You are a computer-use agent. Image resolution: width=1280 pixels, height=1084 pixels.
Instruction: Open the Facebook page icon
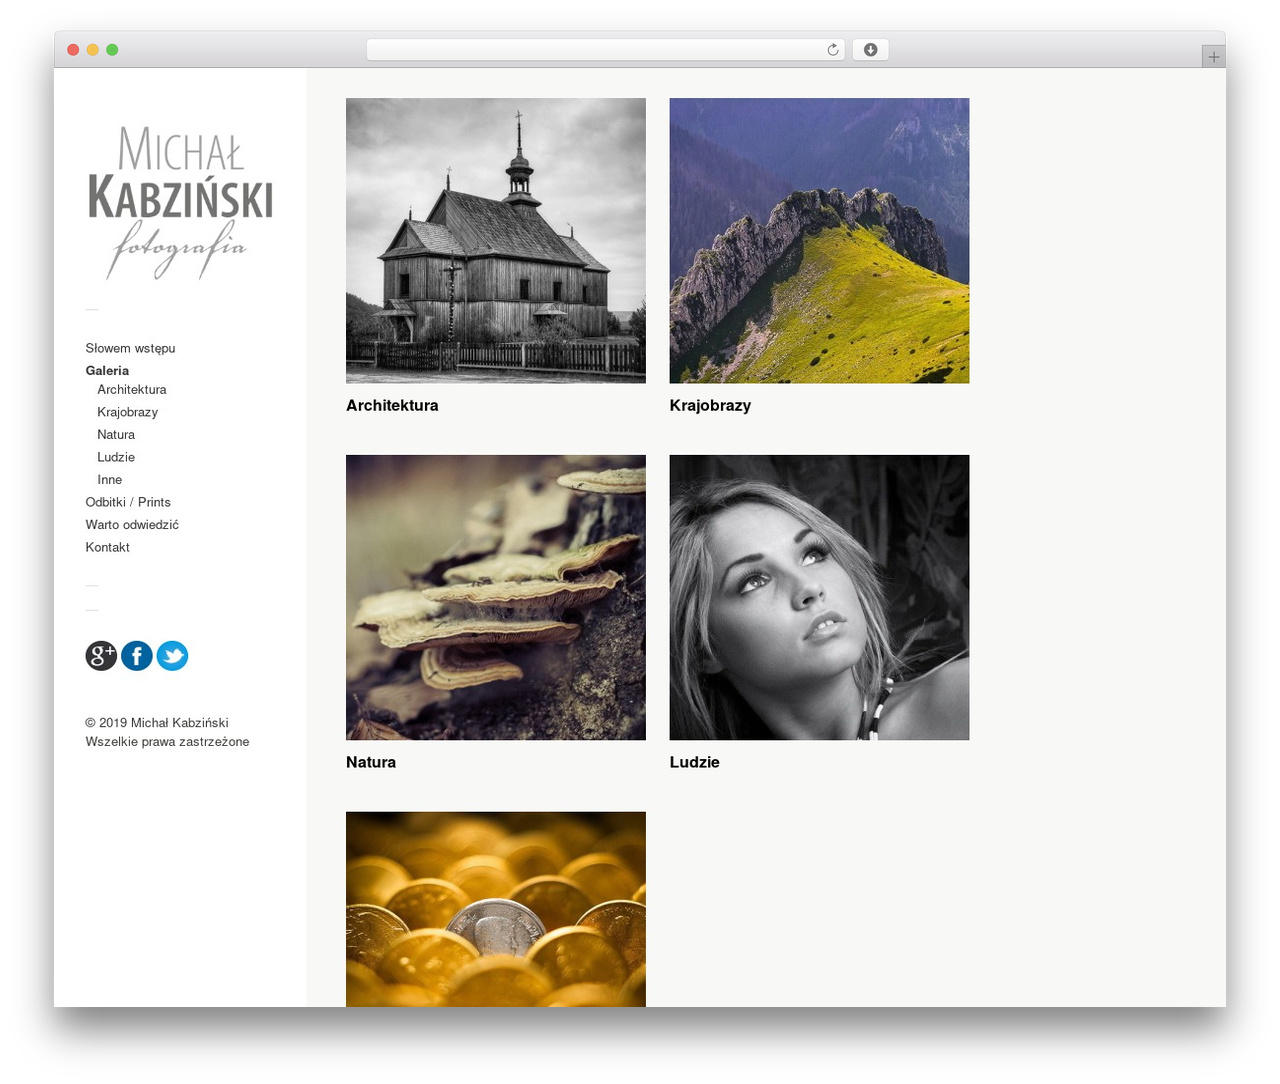[137, 655]
